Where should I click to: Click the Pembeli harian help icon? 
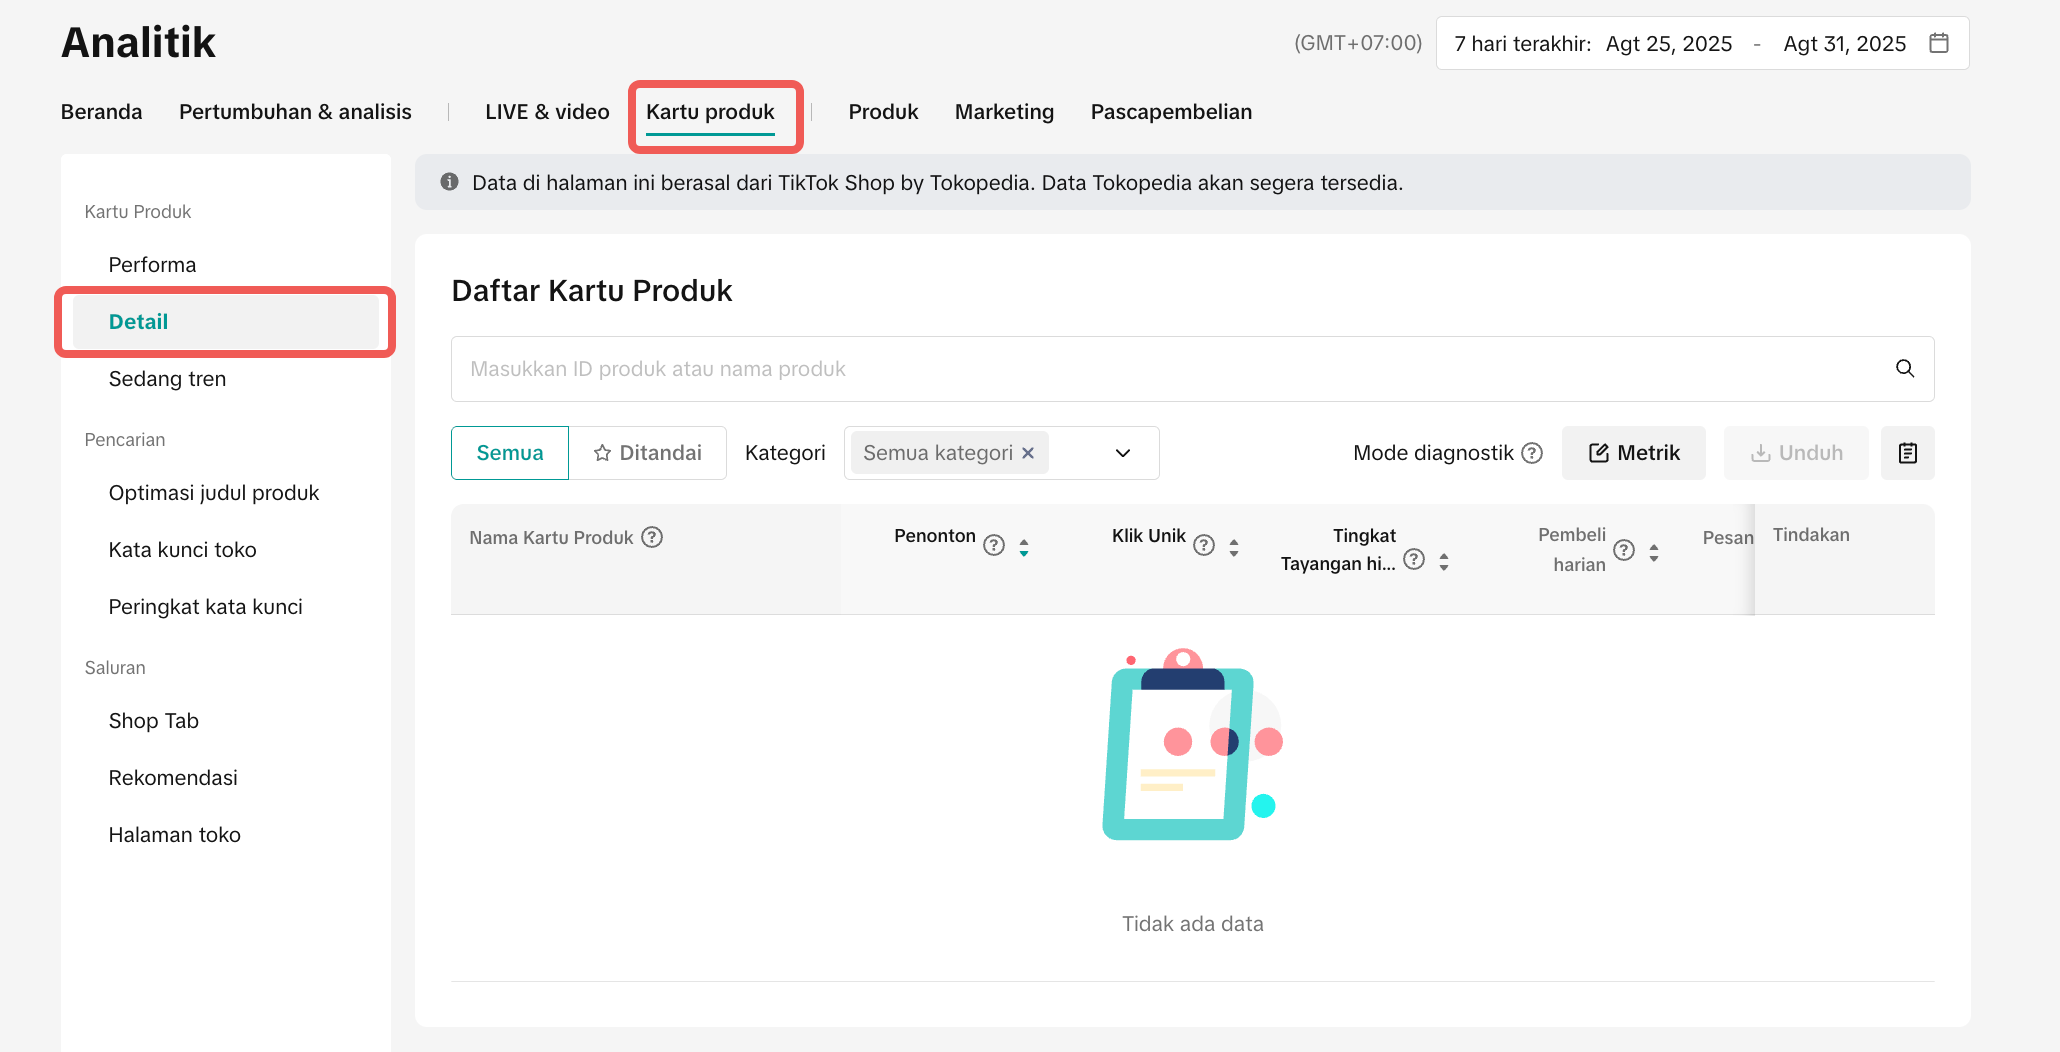tap(1624, 550)
